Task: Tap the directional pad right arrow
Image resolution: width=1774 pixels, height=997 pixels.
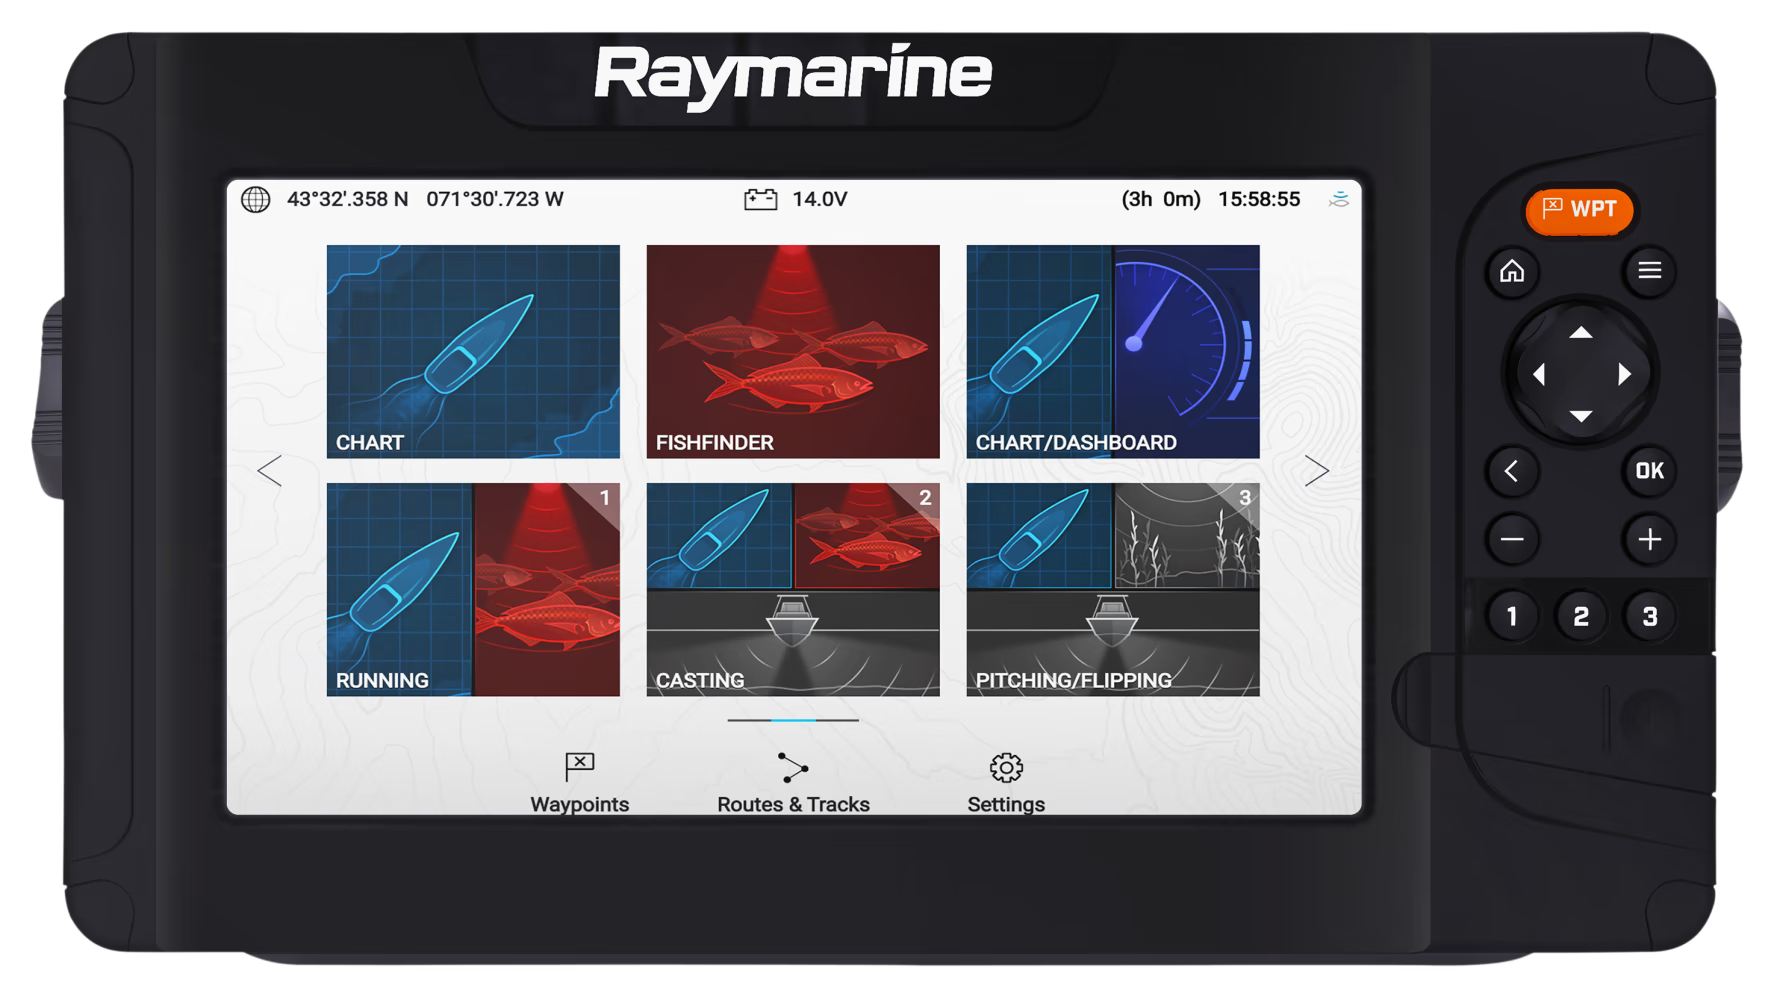Action: pos(1624,374)
